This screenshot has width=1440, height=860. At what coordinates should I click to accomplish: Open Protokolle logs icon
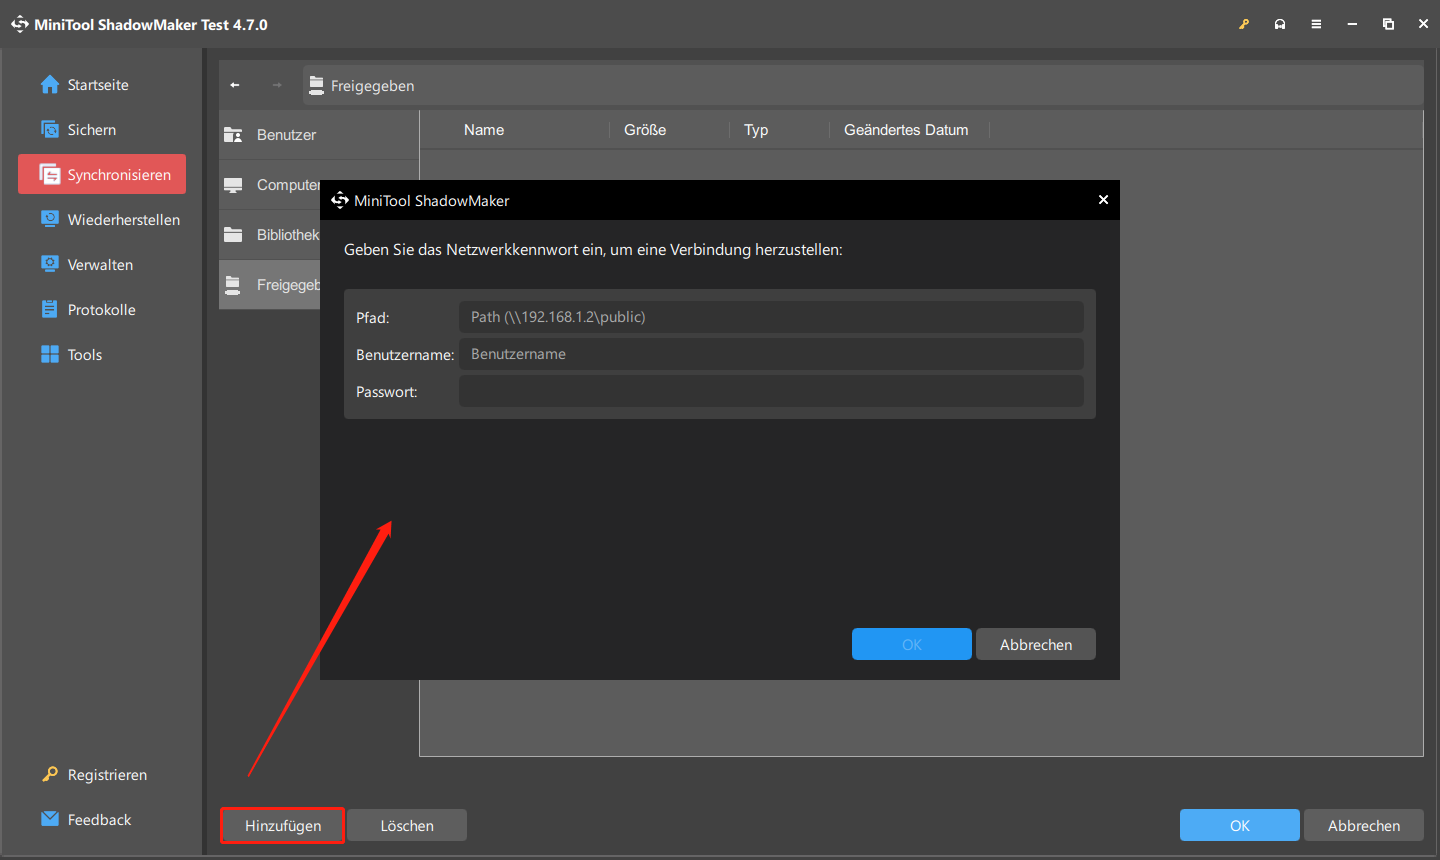pyautogui.click(x=50, y=310)
